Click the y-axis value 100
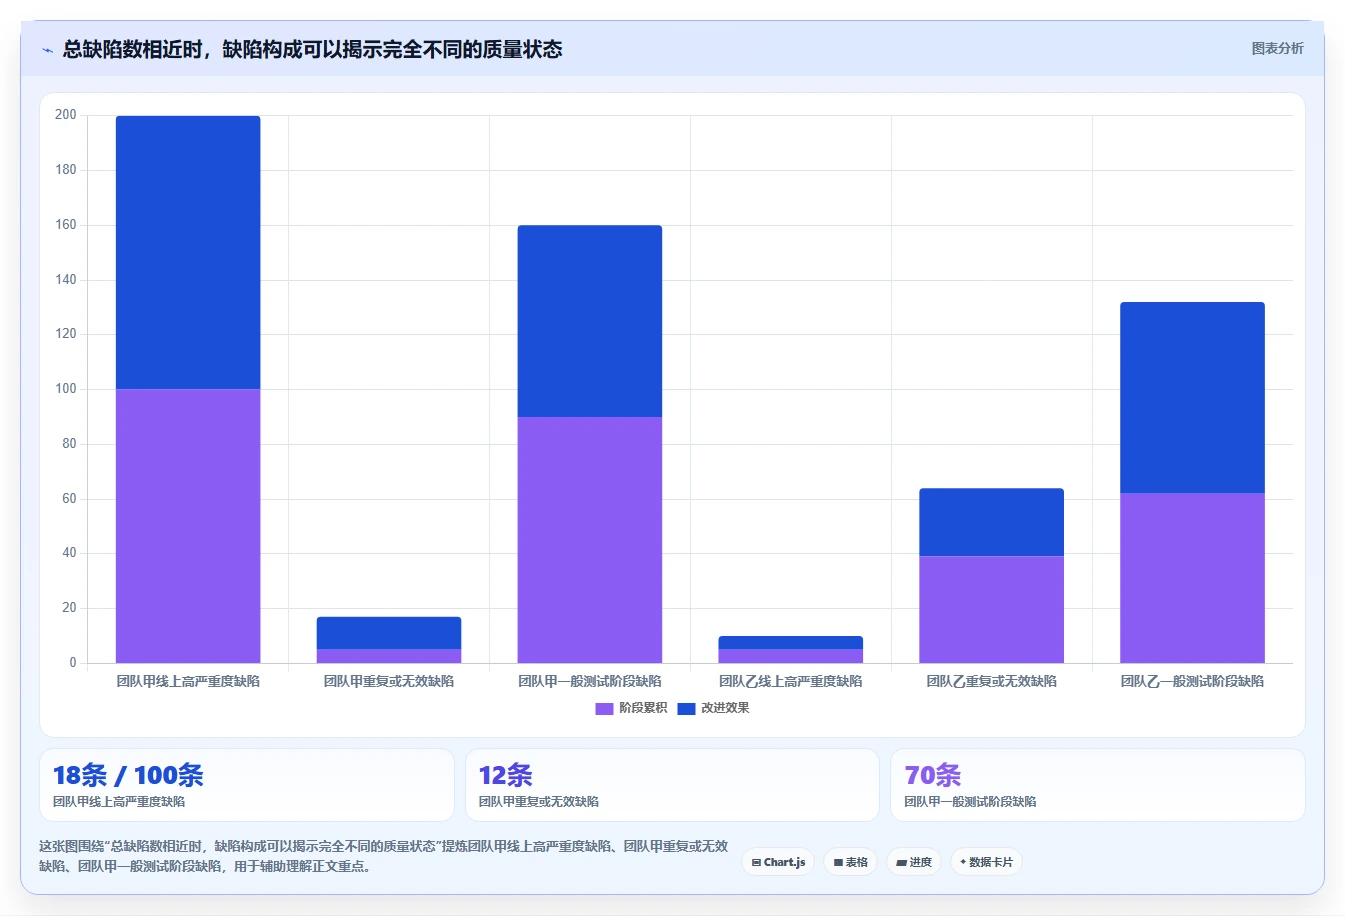 coord(66,389)
